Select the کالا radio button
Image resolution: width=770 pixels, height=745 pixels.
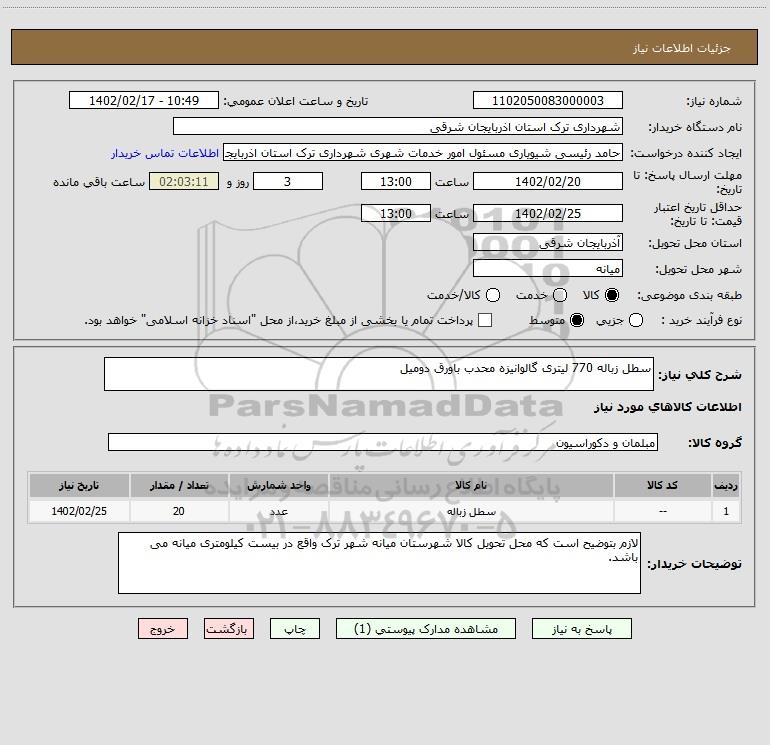coord(612,295)
